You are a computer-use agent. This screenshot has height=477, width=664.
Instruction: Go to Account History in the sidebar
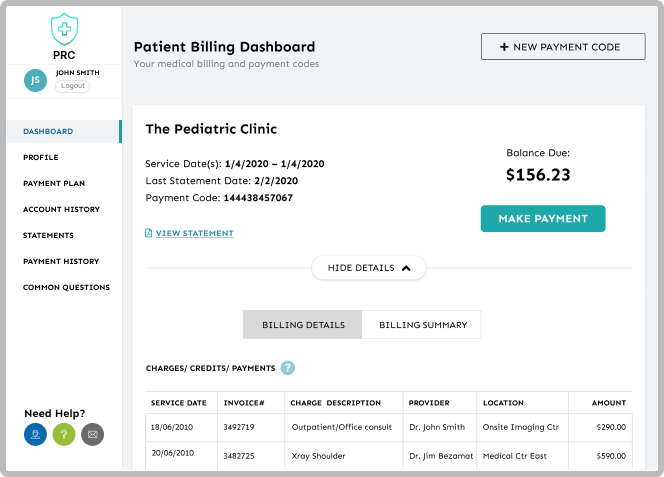click(x=61, y=209)
